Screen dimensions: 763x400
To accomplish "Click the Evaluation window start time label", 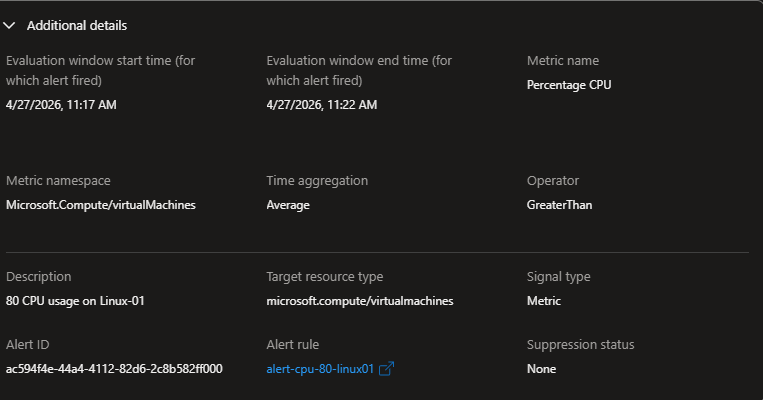I will (100, 71).
